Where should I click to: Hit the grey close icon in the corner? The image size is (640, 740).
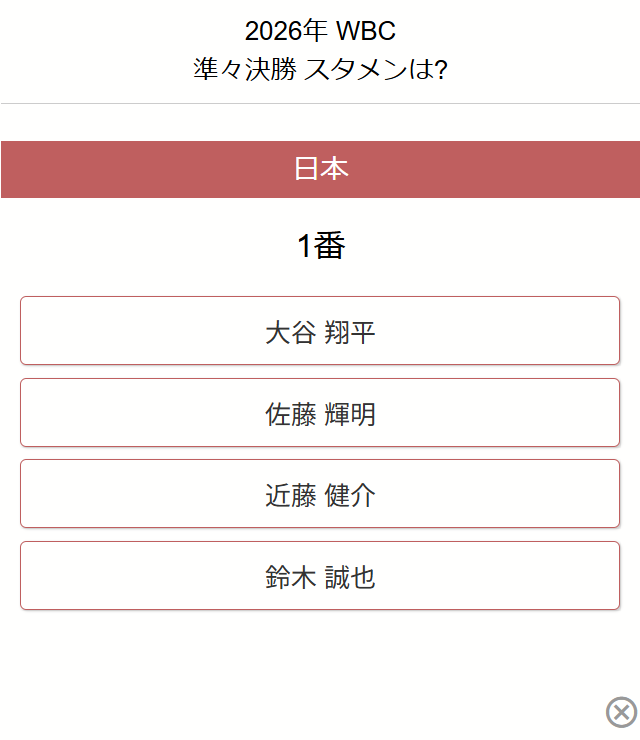click(621, 712)
